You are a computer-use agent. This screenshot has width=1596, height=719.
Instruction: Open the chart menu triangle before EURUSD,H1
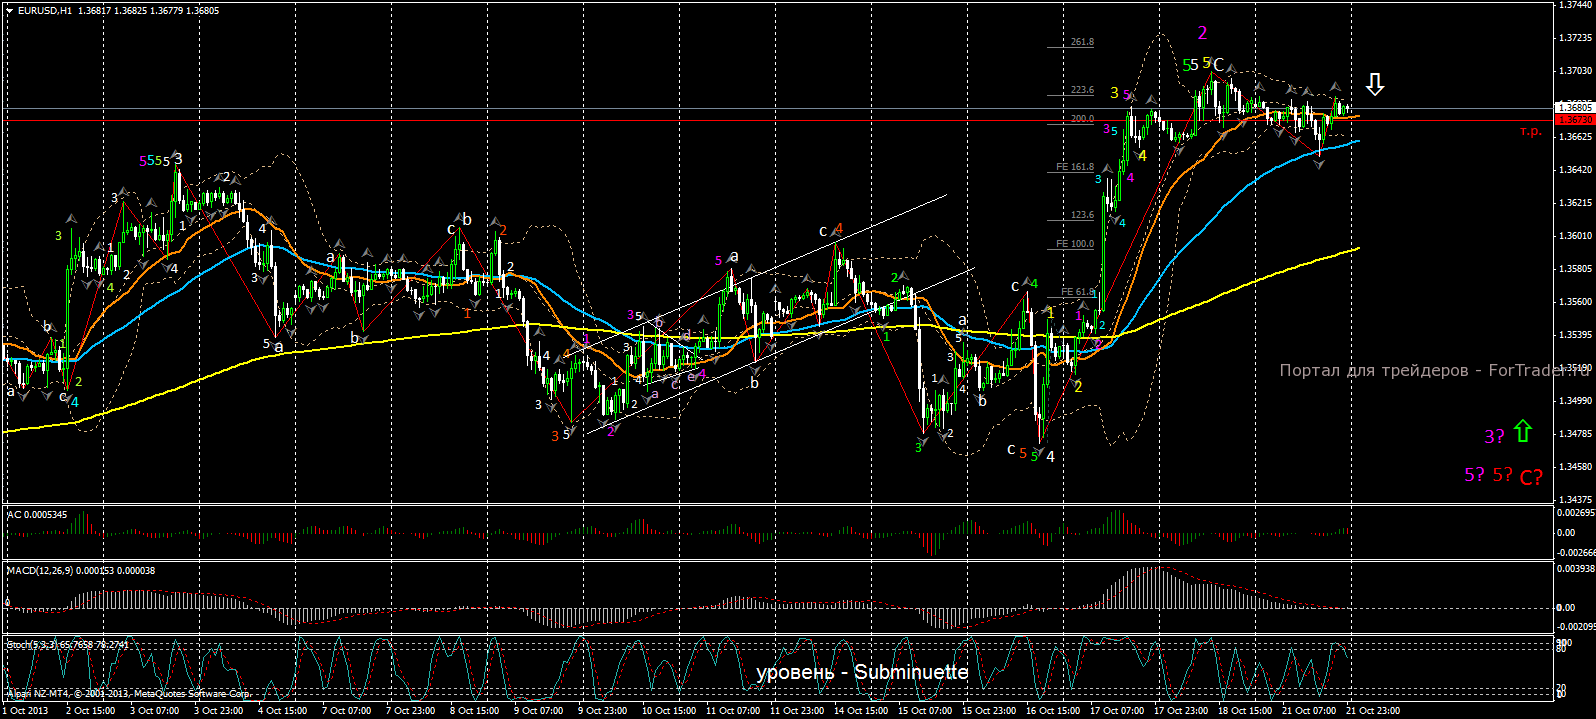pyautogui.click(x=11, y=10)
